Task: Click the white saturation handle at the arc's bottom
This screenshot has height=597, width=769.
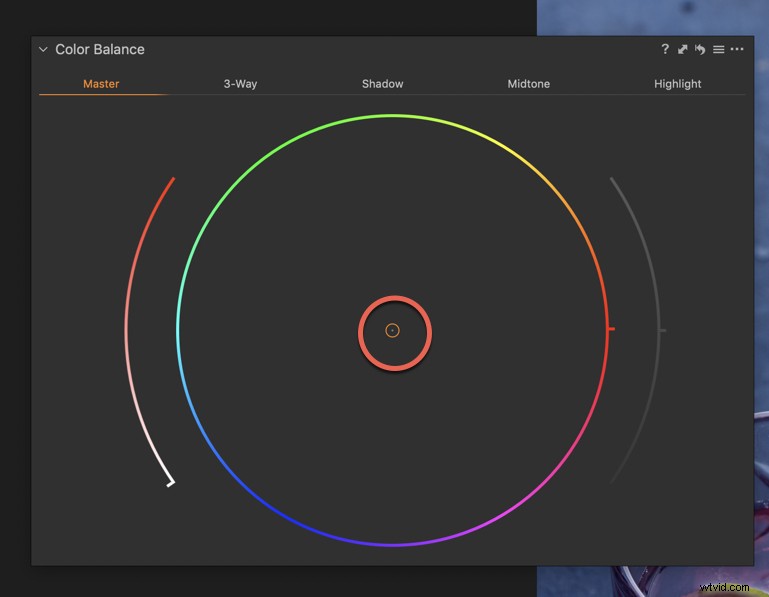Action: (171, 482)
